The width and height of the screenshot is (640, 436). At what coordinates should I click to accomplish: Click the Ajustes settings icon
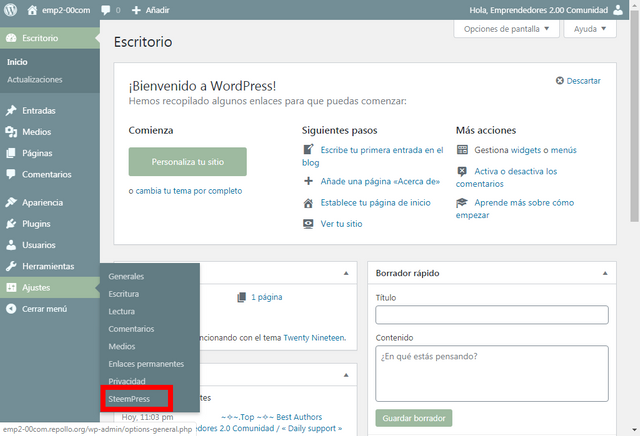(x=11, y=287)
